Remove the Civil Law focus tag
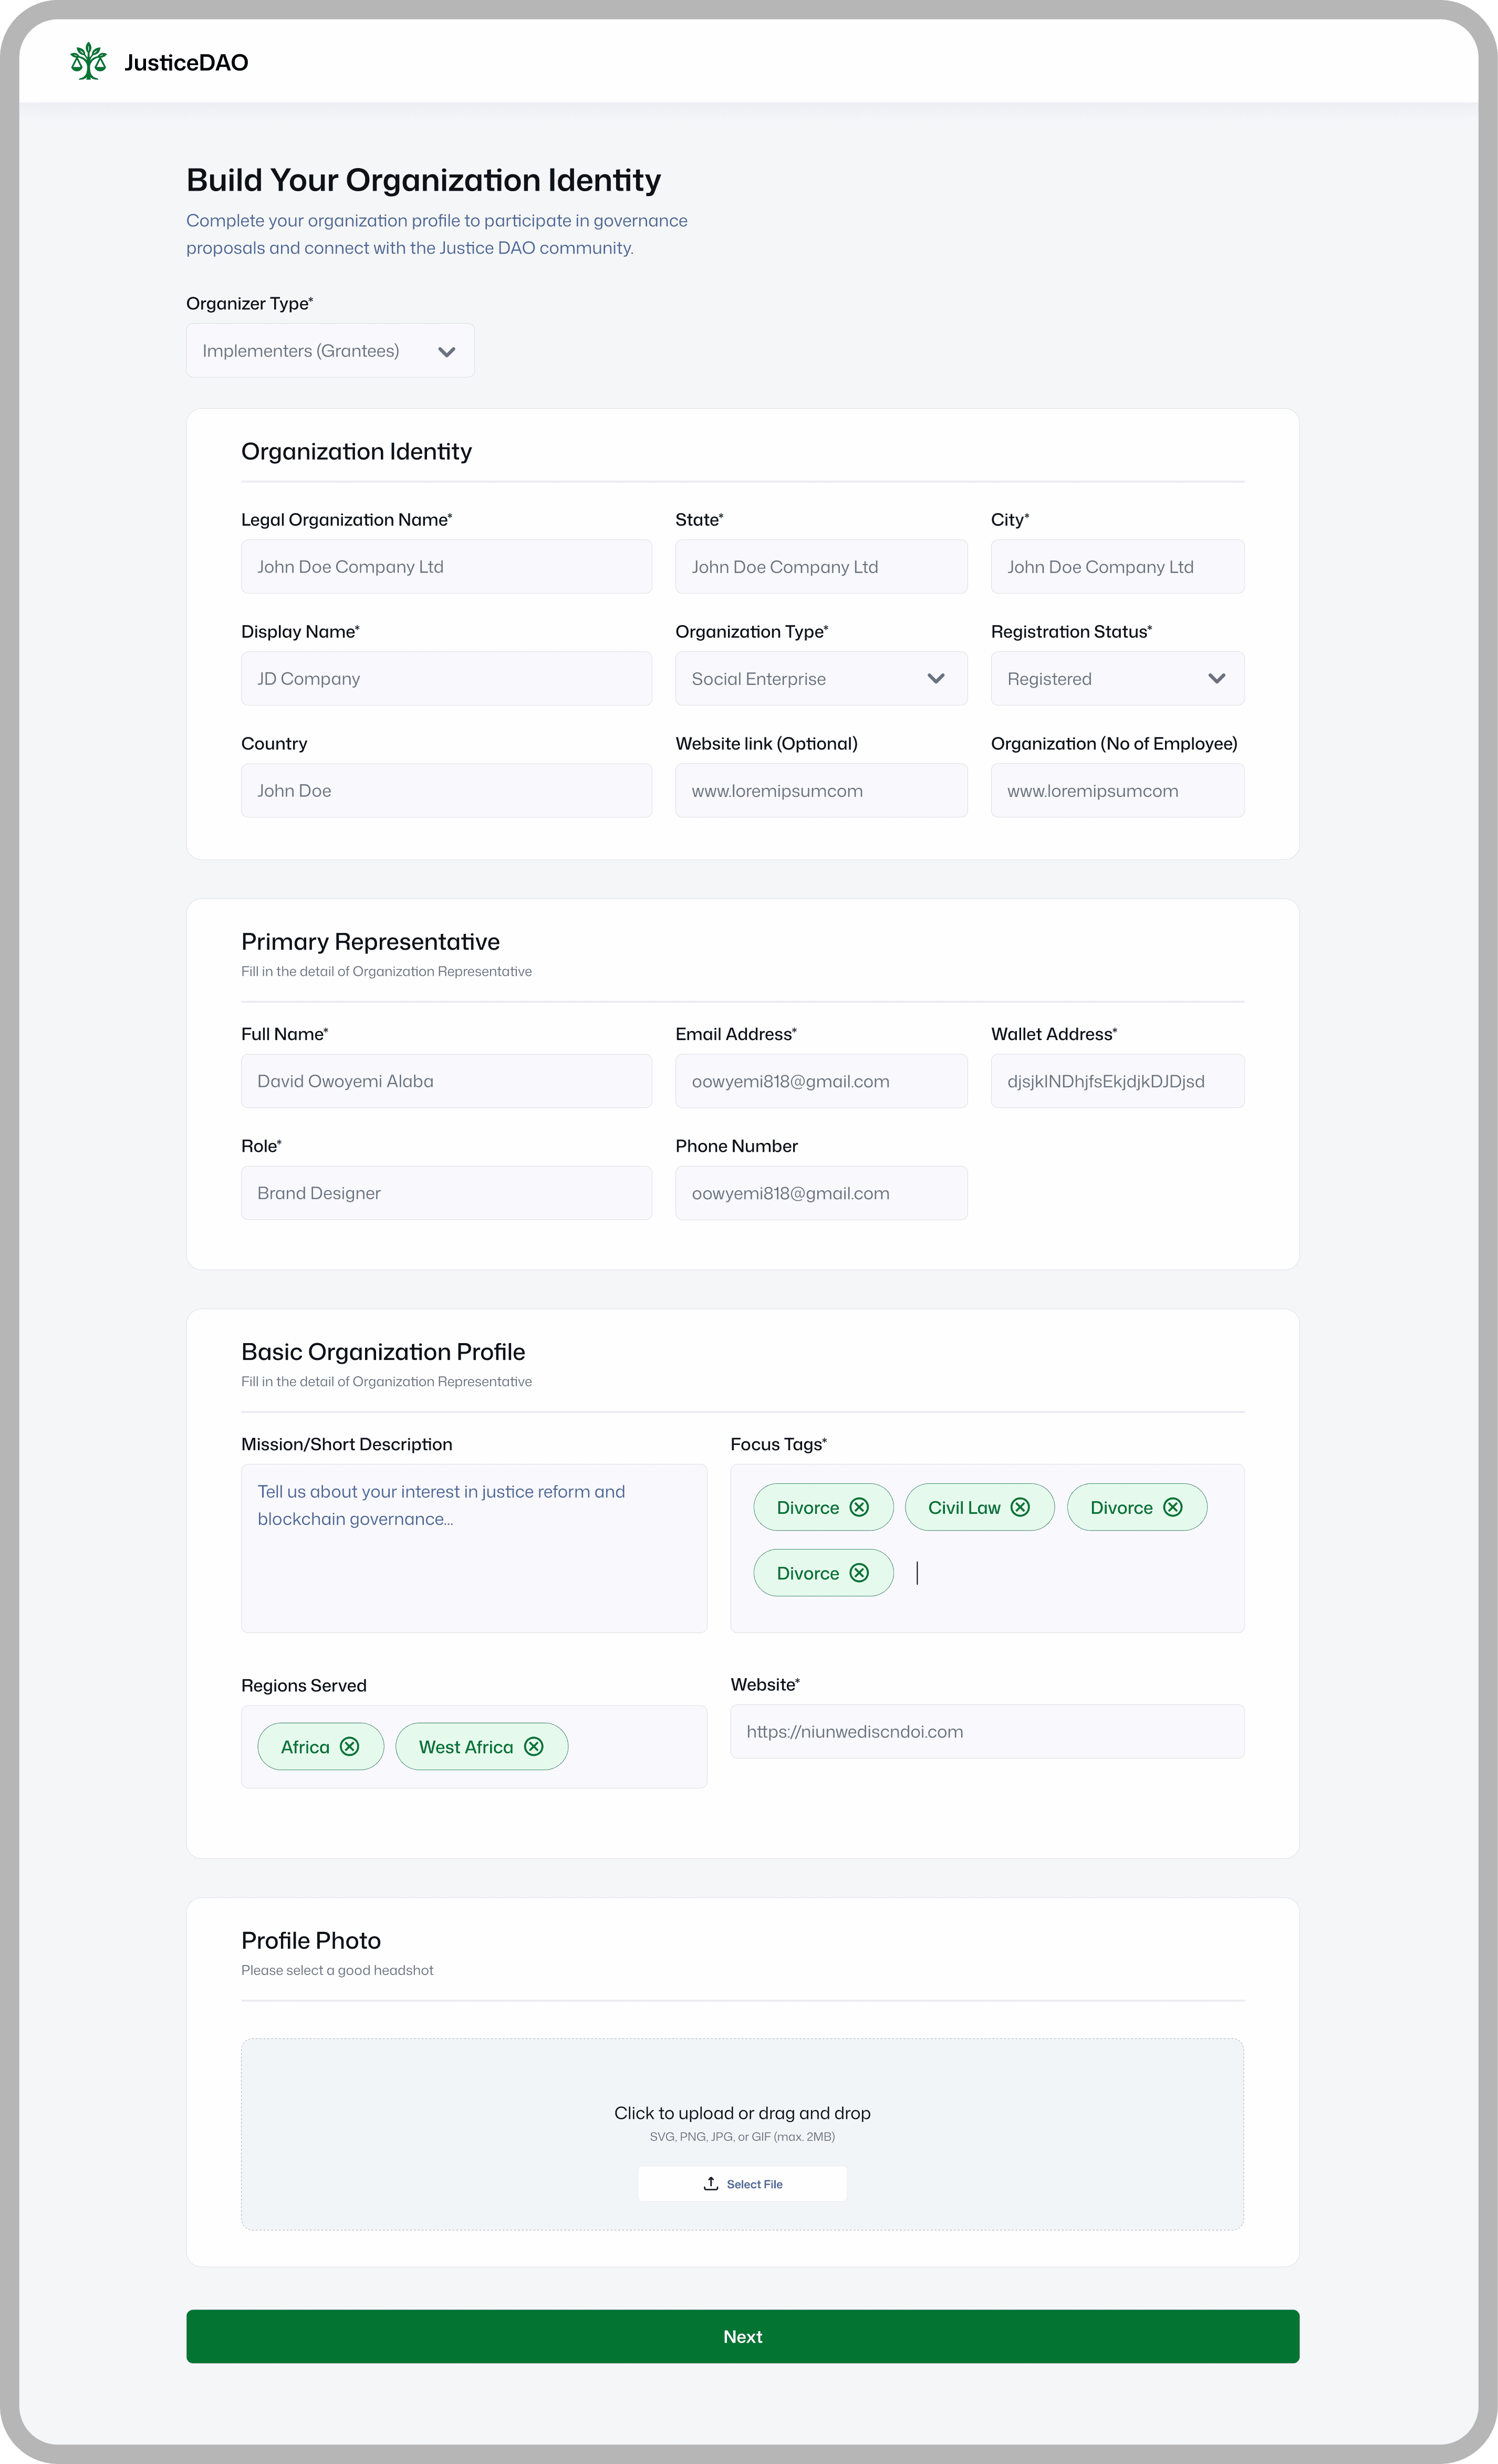The height and width of the screenshot is (2464, 1498). 1019,1507
